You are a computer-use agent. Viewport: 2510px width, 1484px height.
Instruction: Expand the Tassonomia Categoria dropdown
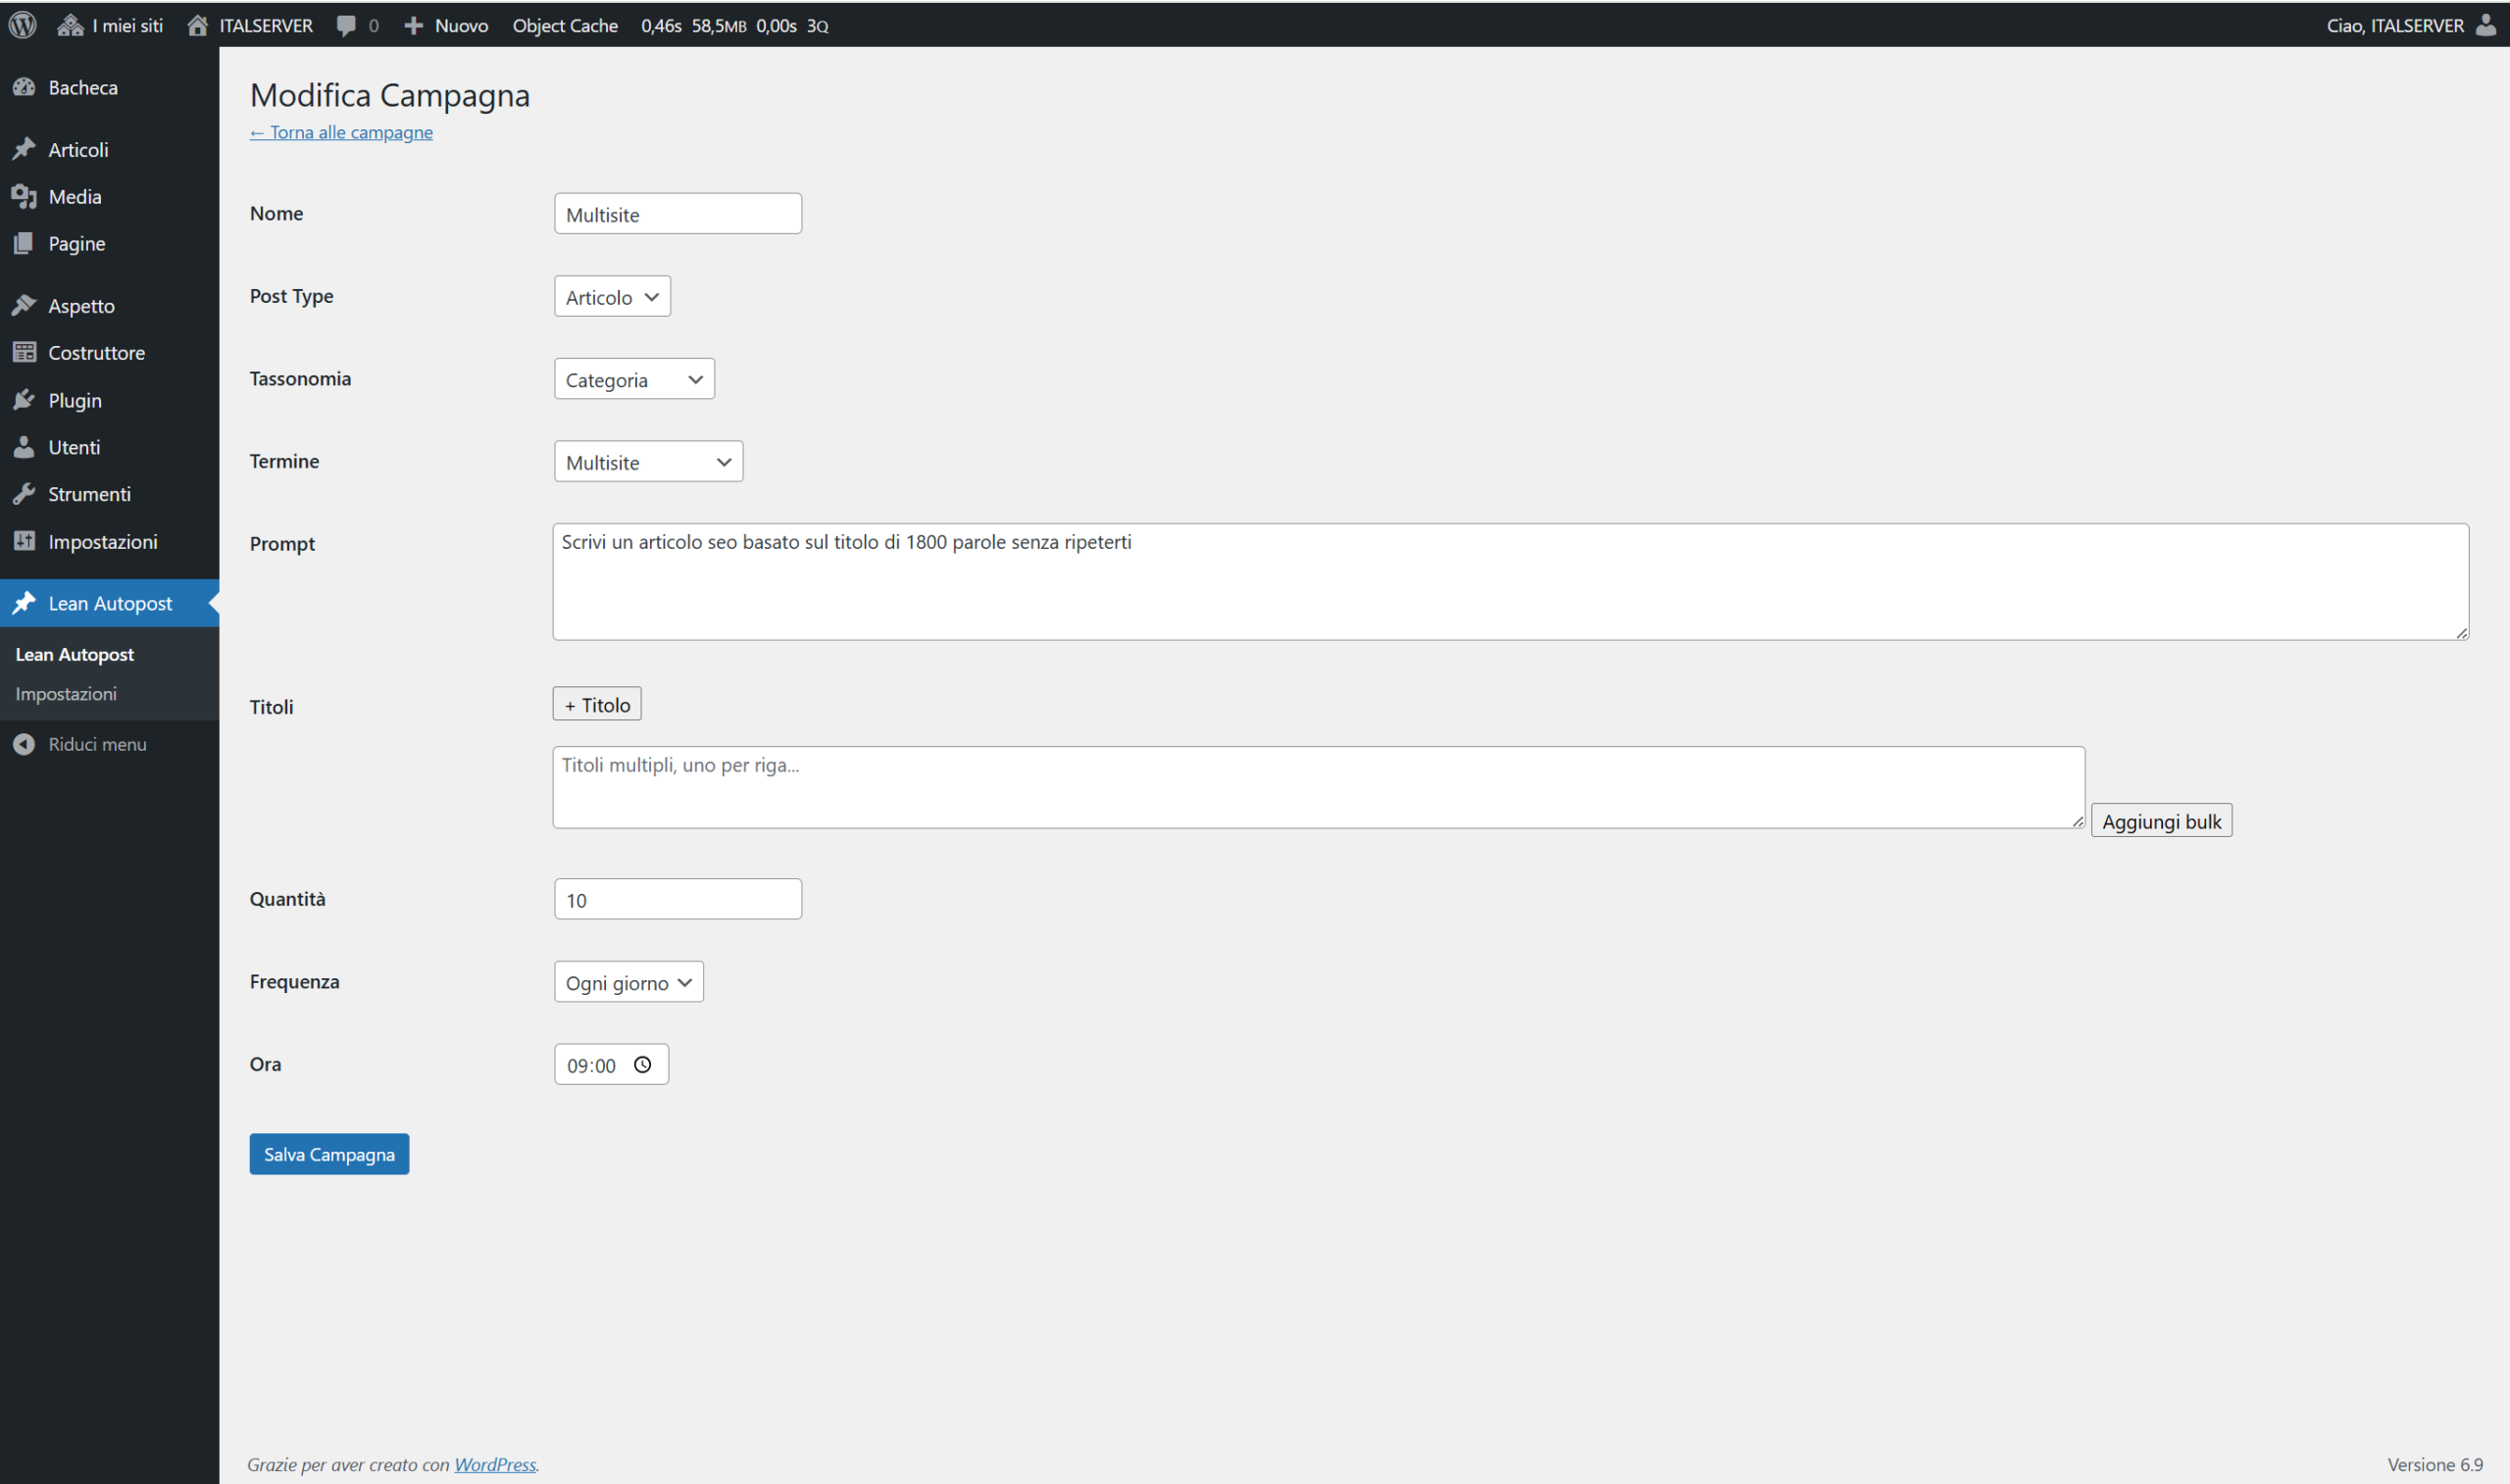tap(634, 379)
